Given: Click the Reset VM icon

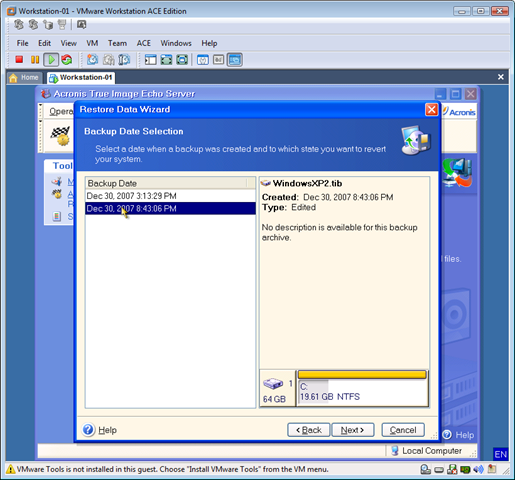Looking at the screenshot, I should coord(67,60).
